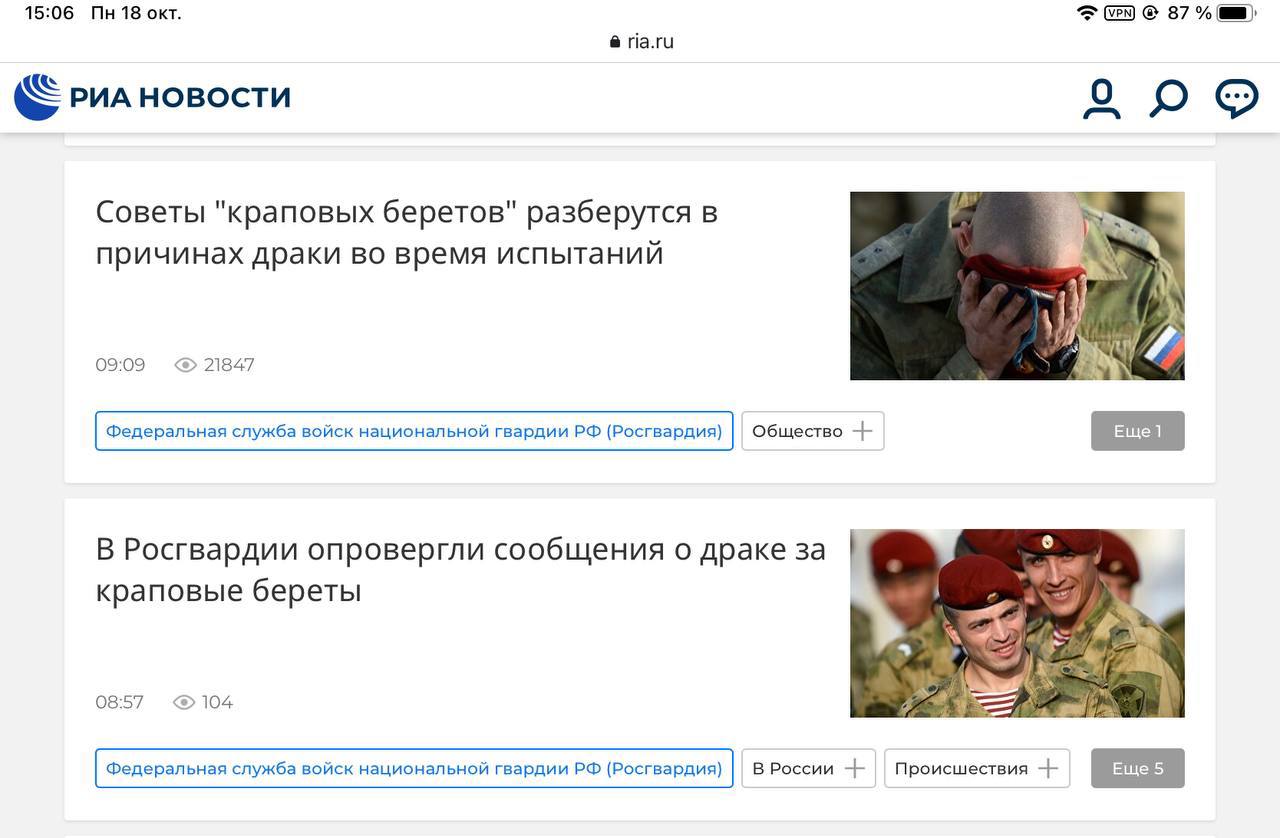Tap the rotation lock status icon
Screen dimensions: 1280x838
1150,13
